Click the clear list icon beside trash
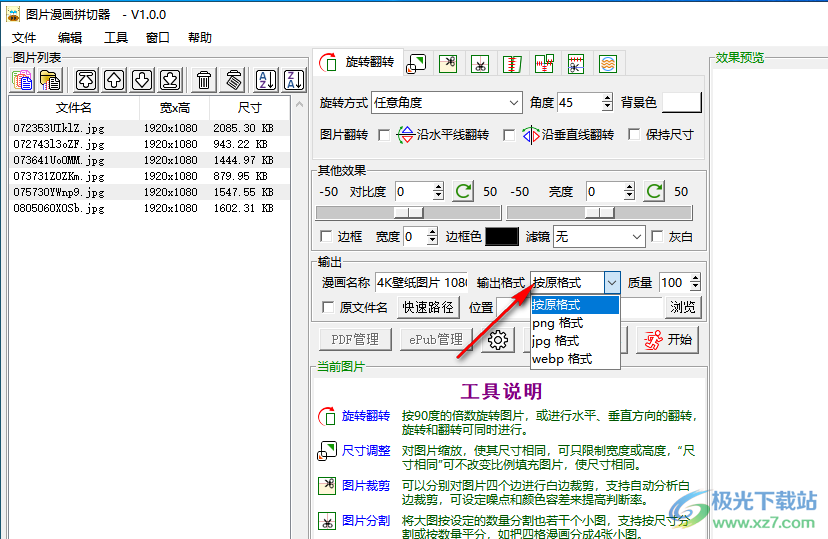Image resolution: width=828 pixels, height=539 pixels. 233,80
